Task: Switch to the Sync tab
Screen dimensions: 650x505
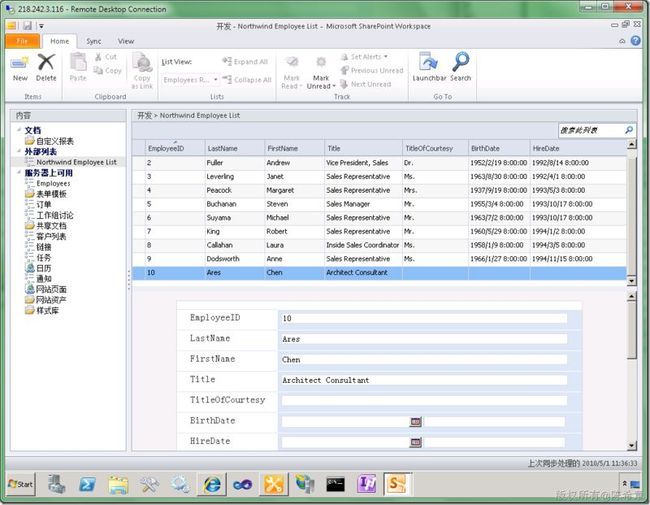Action: point(94,41)
